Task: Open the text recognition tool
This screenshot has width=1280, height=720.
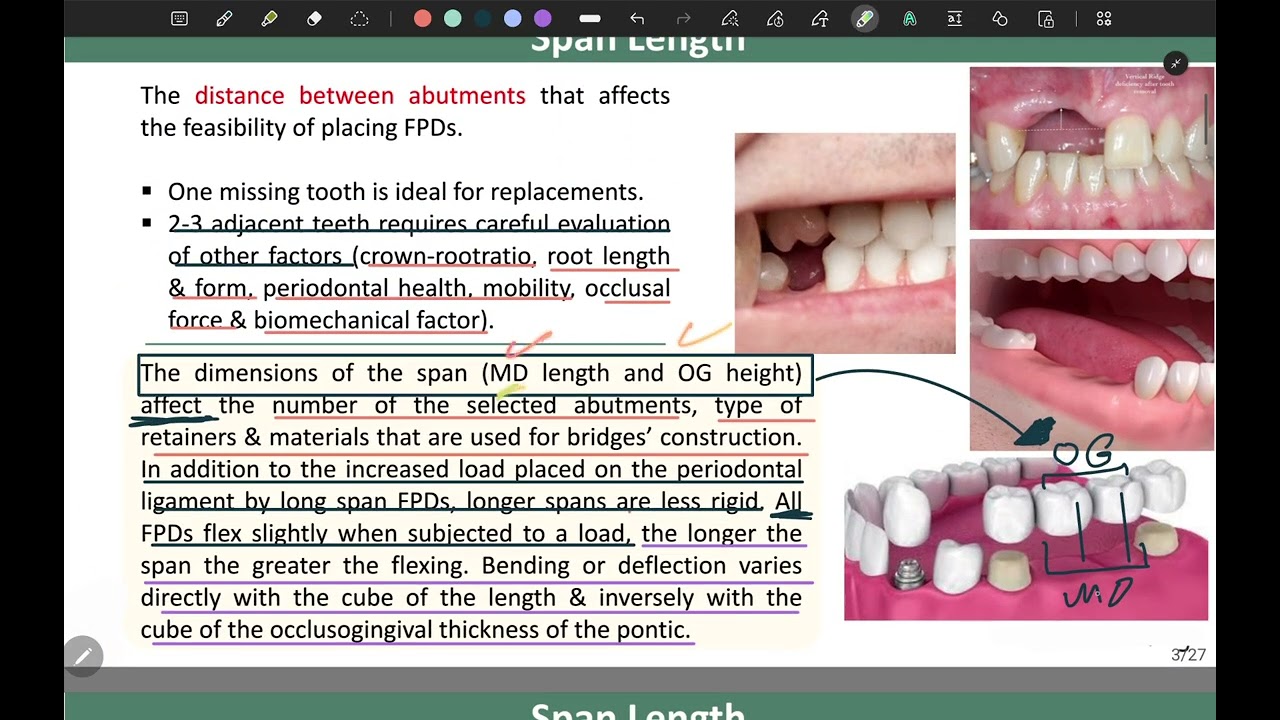Action: 954,18
